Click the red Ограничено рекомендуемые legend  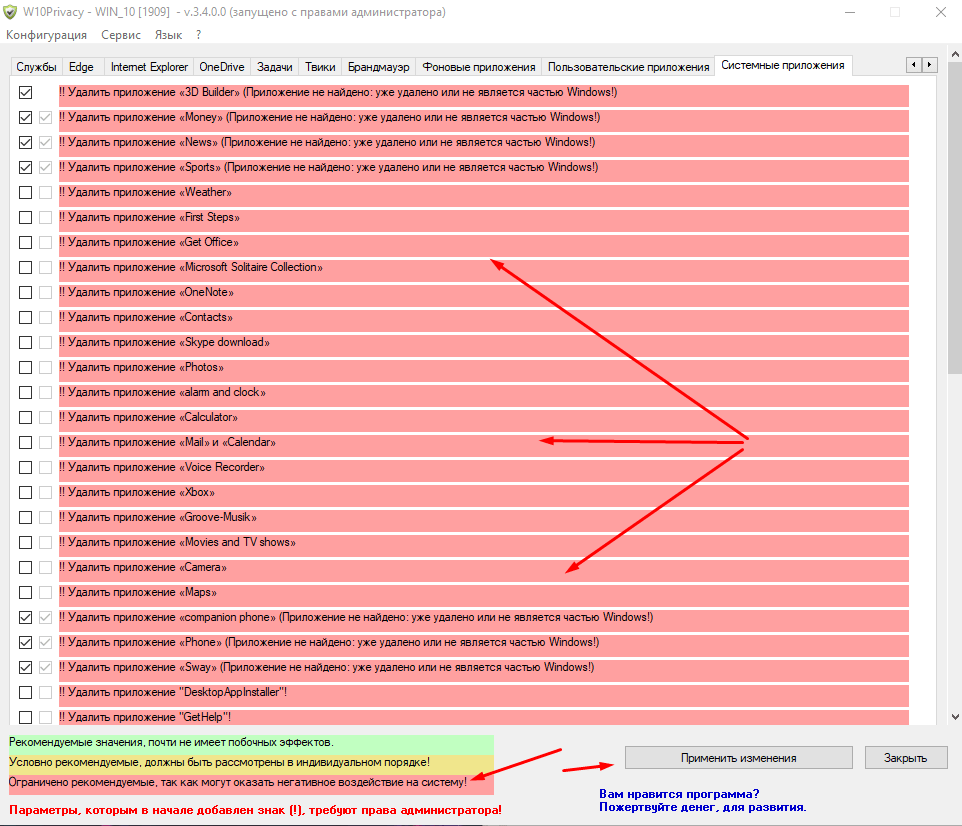point(251,784)
